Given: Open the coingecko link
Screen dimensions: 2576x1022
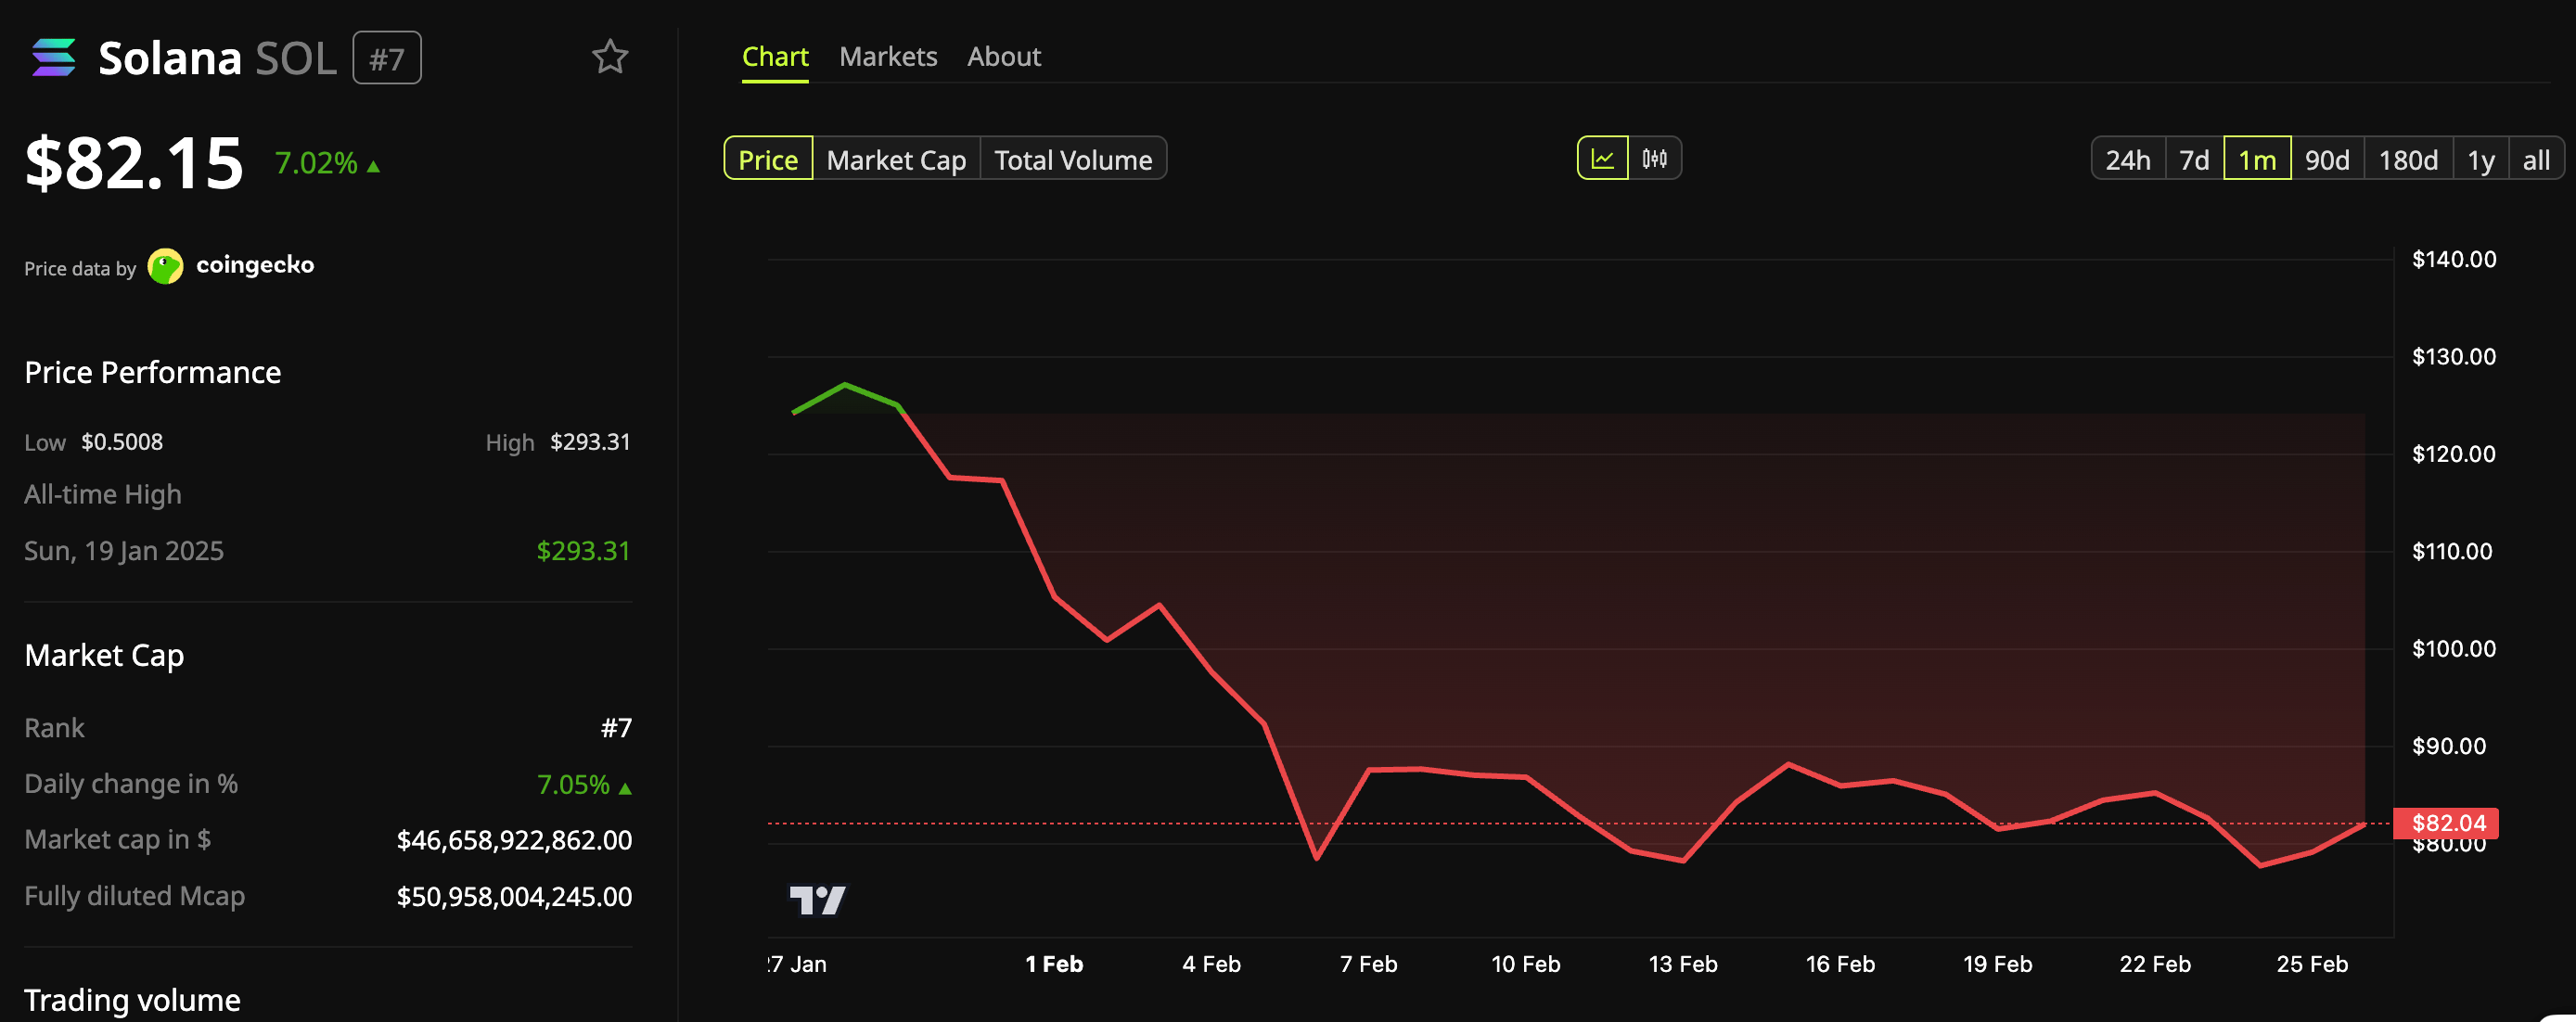Looking at the screenshot, I should (256, 265).
